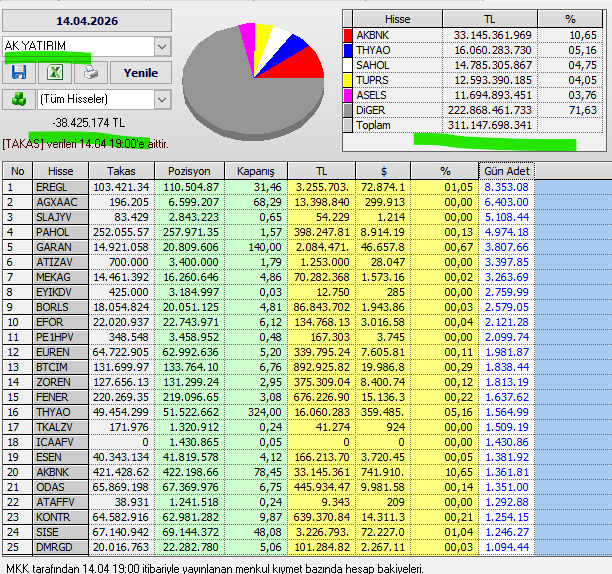Image resolution: width=612 pixels, height=574 pixels.
Task: Click the 8.353.08 Gün Adet value
Action: pyautogui.click(x=507, y=187)
